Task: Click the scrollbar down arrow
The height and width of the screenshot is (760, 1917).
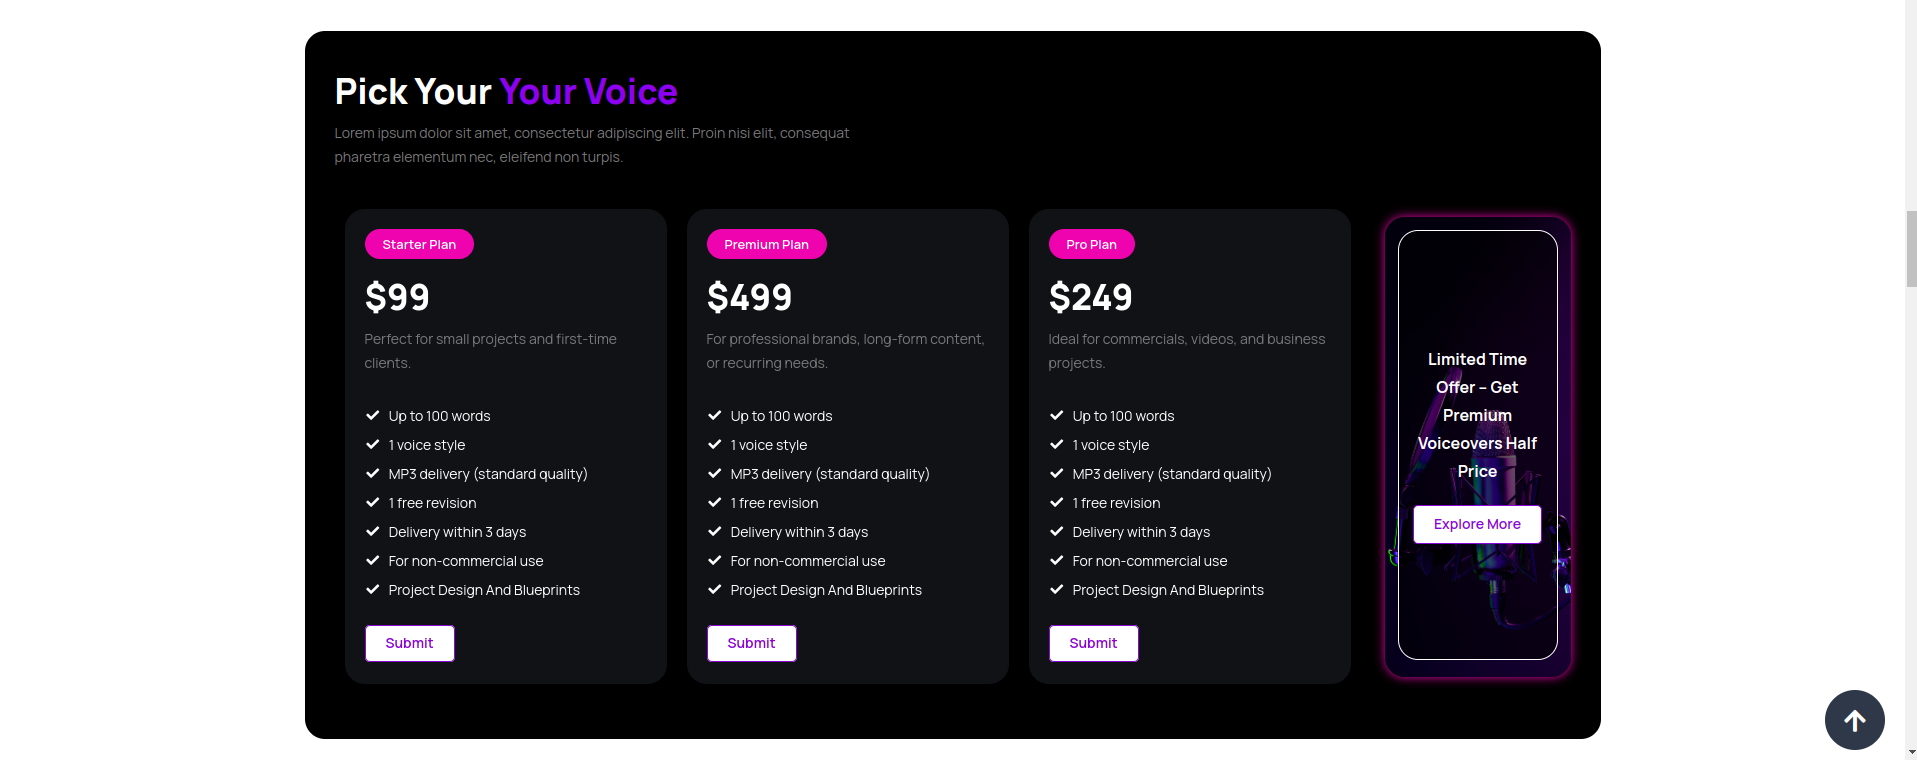Action: pos(1911,752)
